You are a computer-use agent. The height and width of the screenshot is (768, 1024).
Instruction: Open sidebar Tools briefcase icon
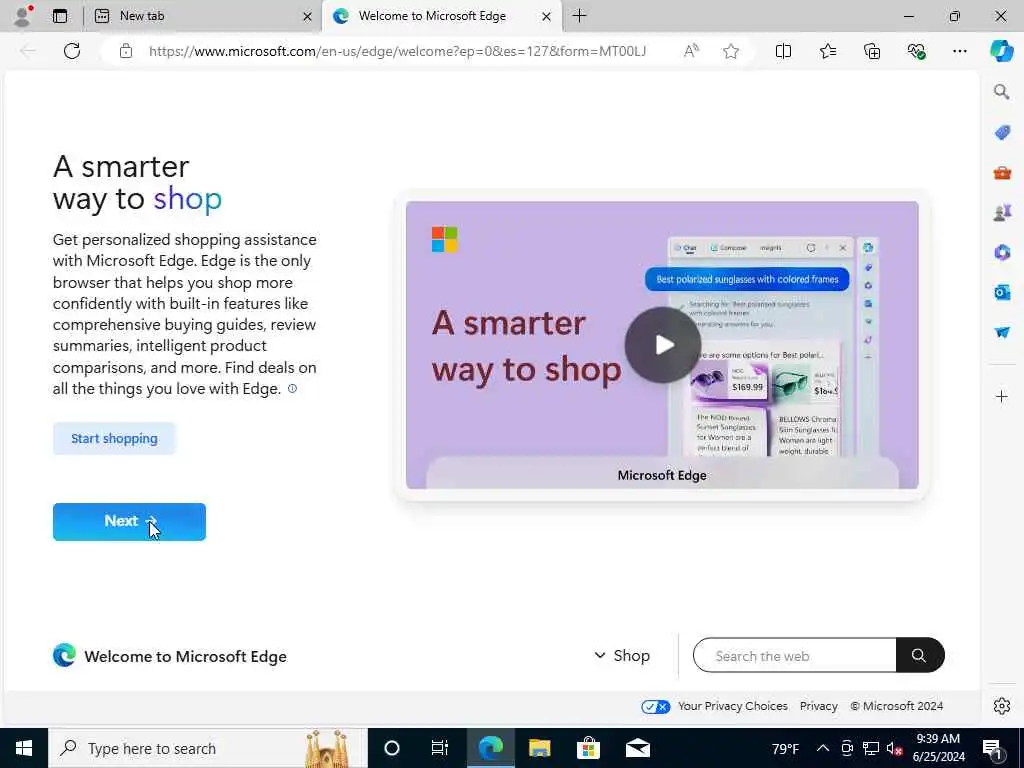pyautogui.click(x=1002, y=172)
